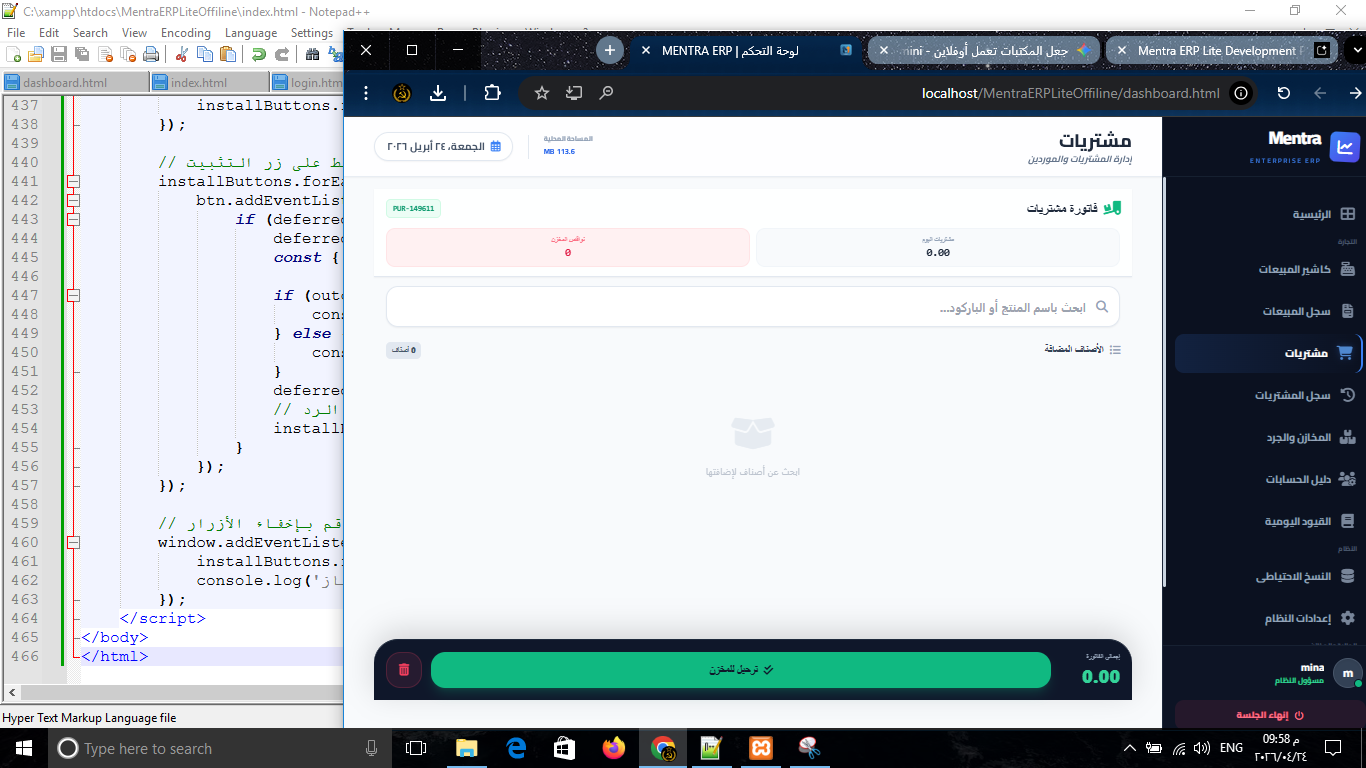The width and height of the screenshot is (1366, 768).
Task: Click the New file icon in Notepad++ toolbar
Action: 14,54
